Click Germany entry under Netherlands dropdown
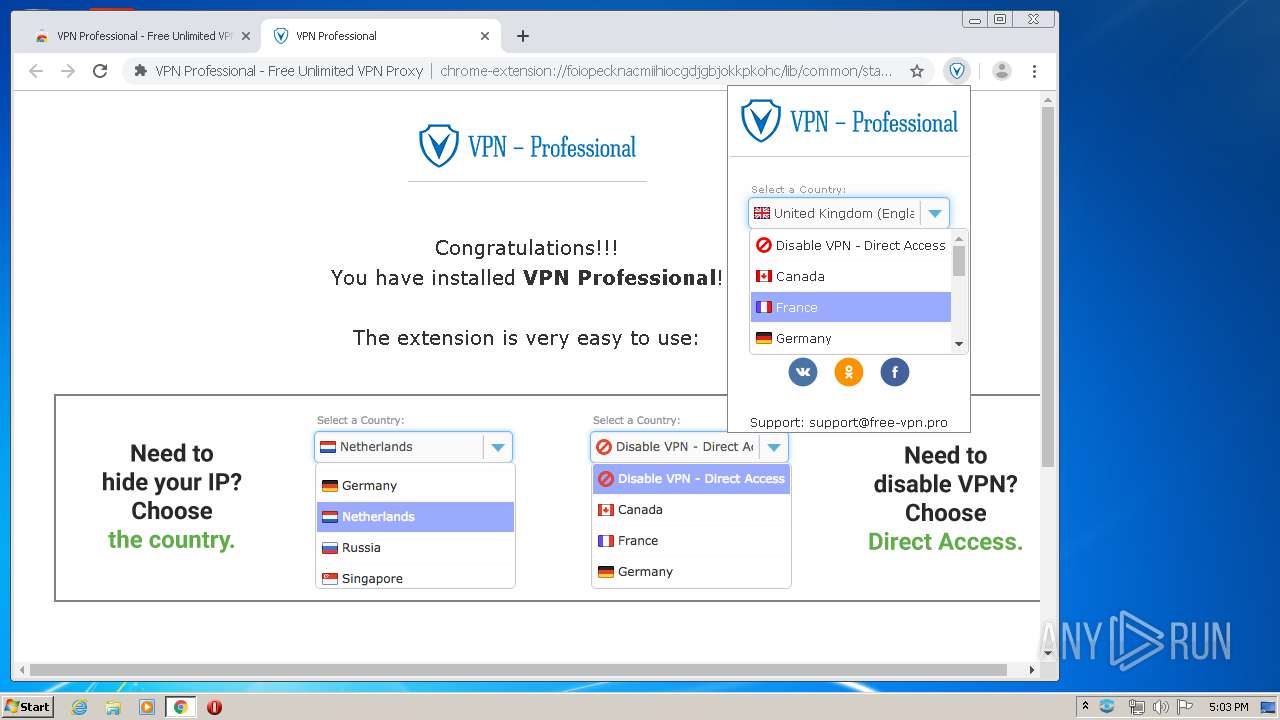1280x720 pixels. point(416,485)
